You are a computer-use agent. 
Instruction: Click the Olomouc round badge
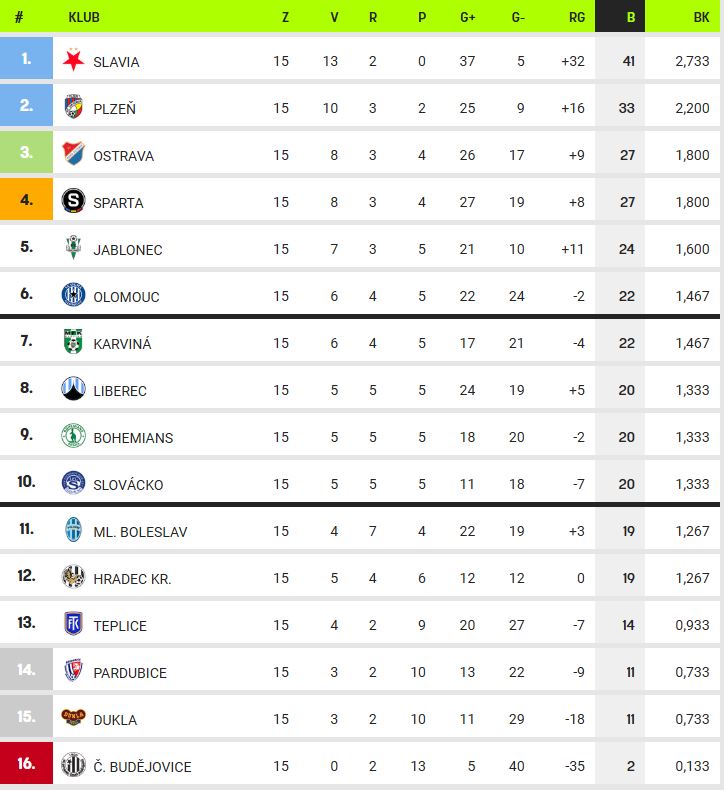tap(73, 295)
